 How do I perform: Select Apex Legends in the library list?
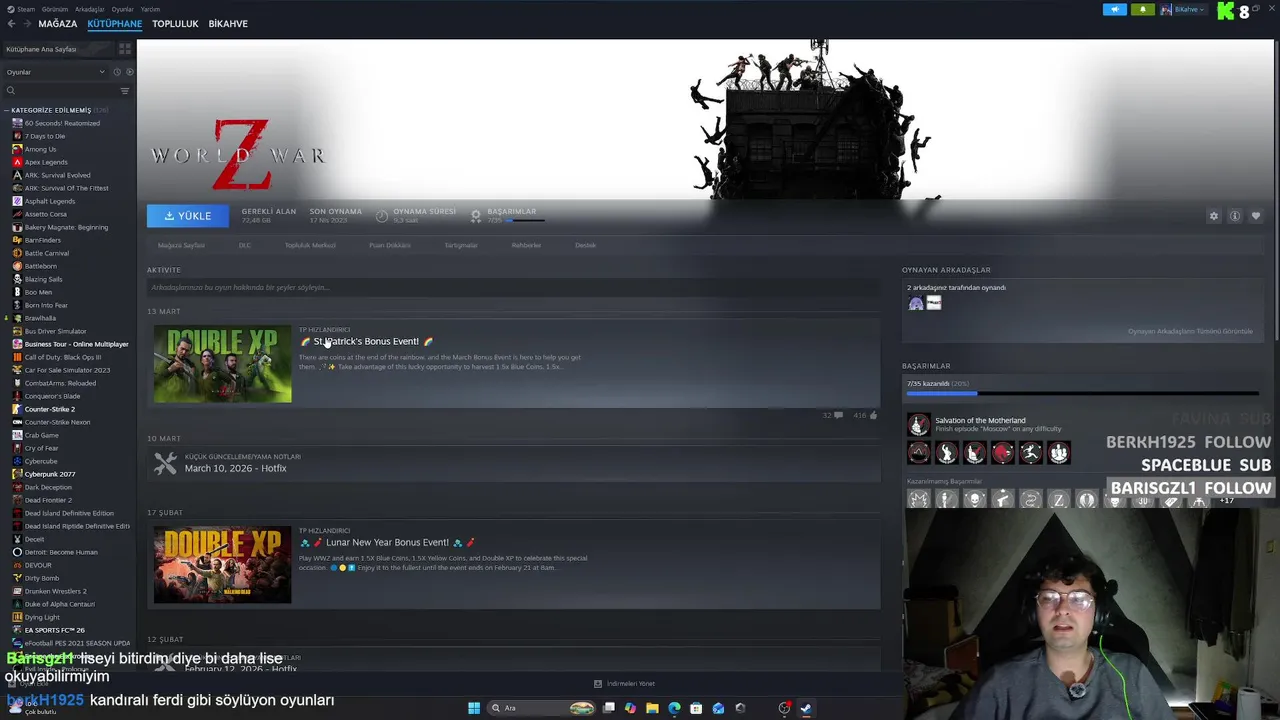(46, 162)
